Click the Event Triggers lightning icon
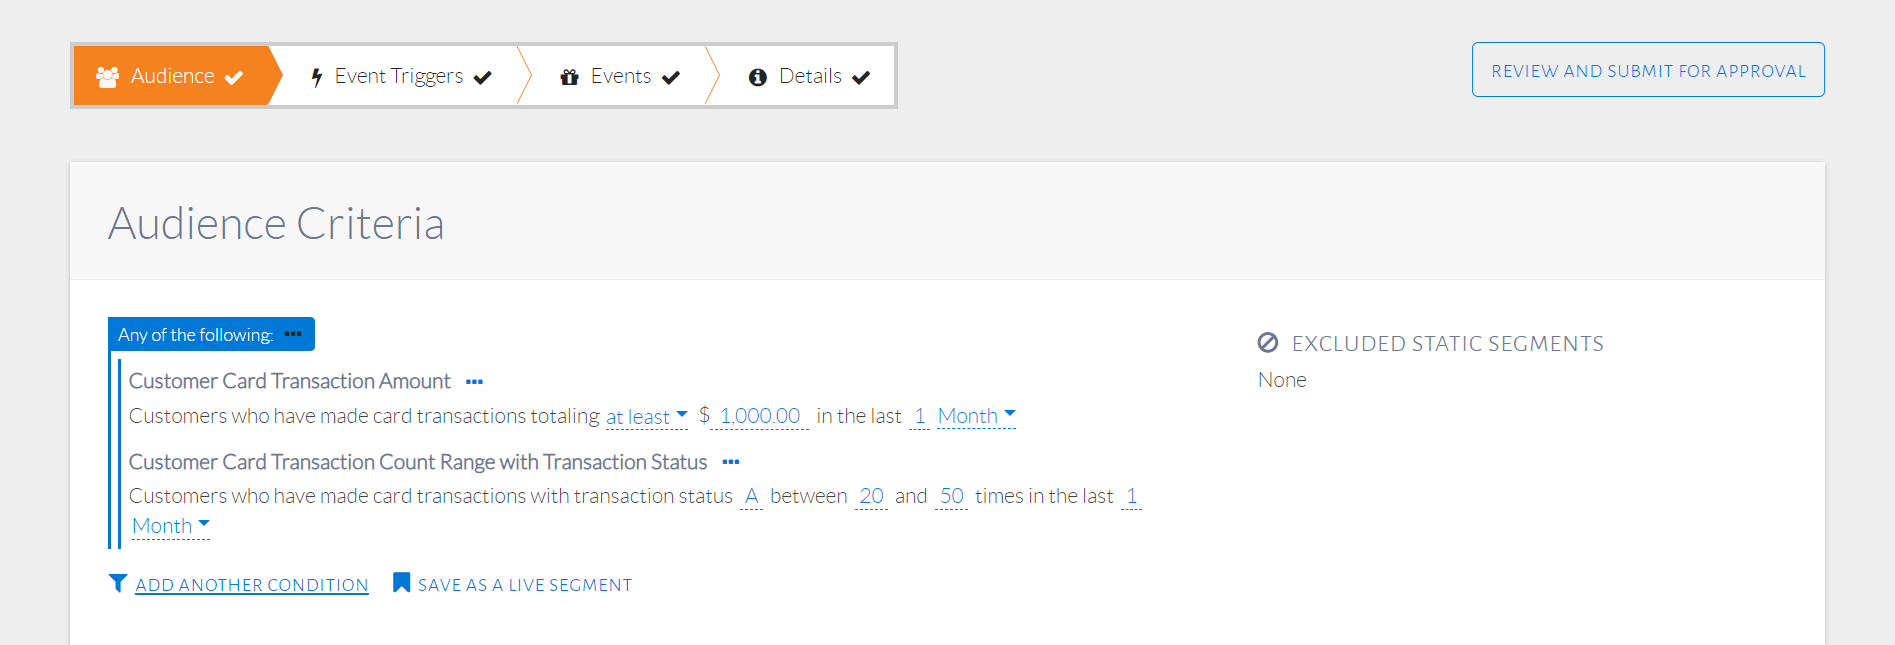The height and width of the screenshot is (645, 1895). coord(316,77)
